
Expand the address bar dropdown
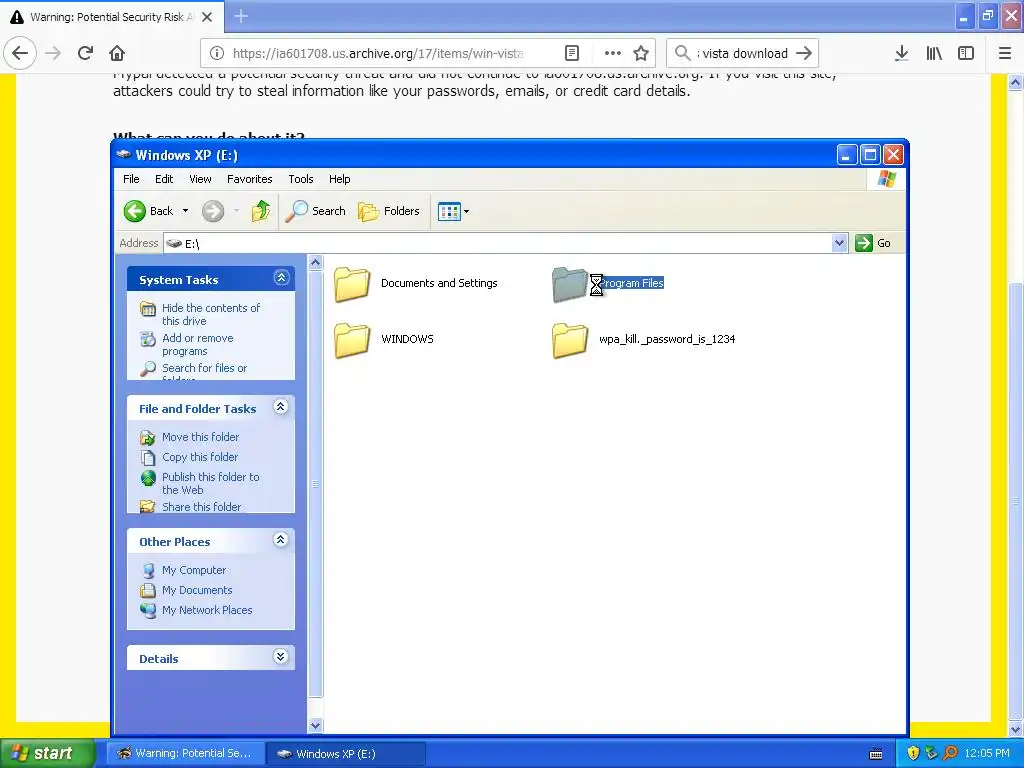840,243
